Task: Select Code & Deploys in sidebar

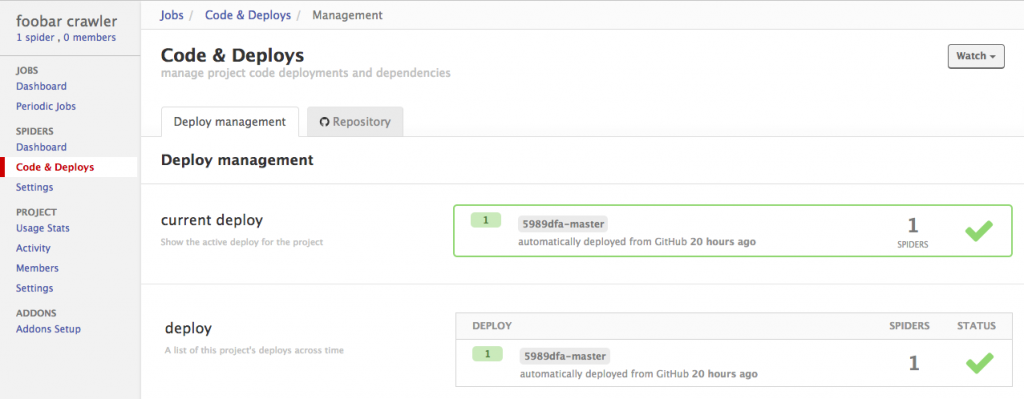Action: pos(55,167)
